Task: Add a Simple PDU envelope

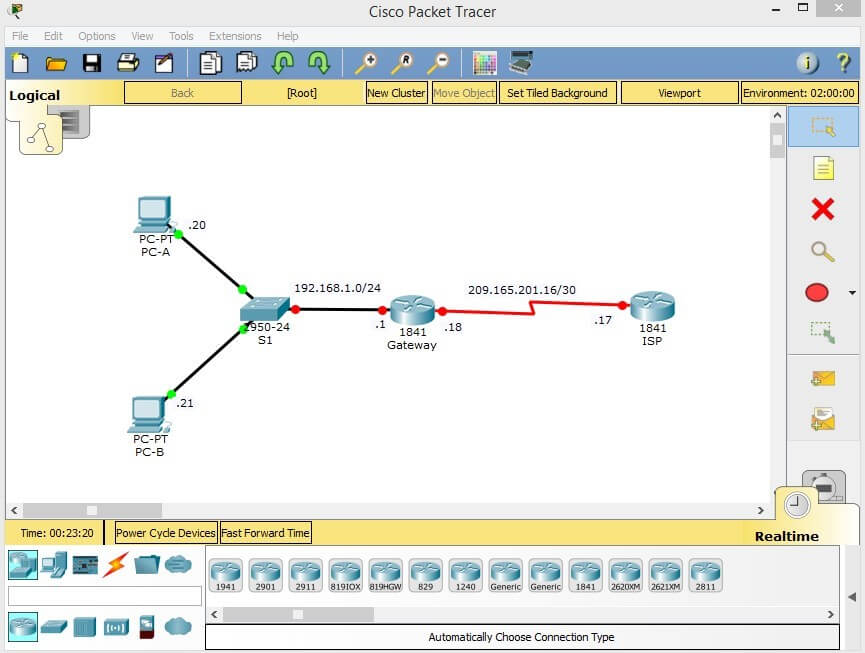Action: click(823, 378)
